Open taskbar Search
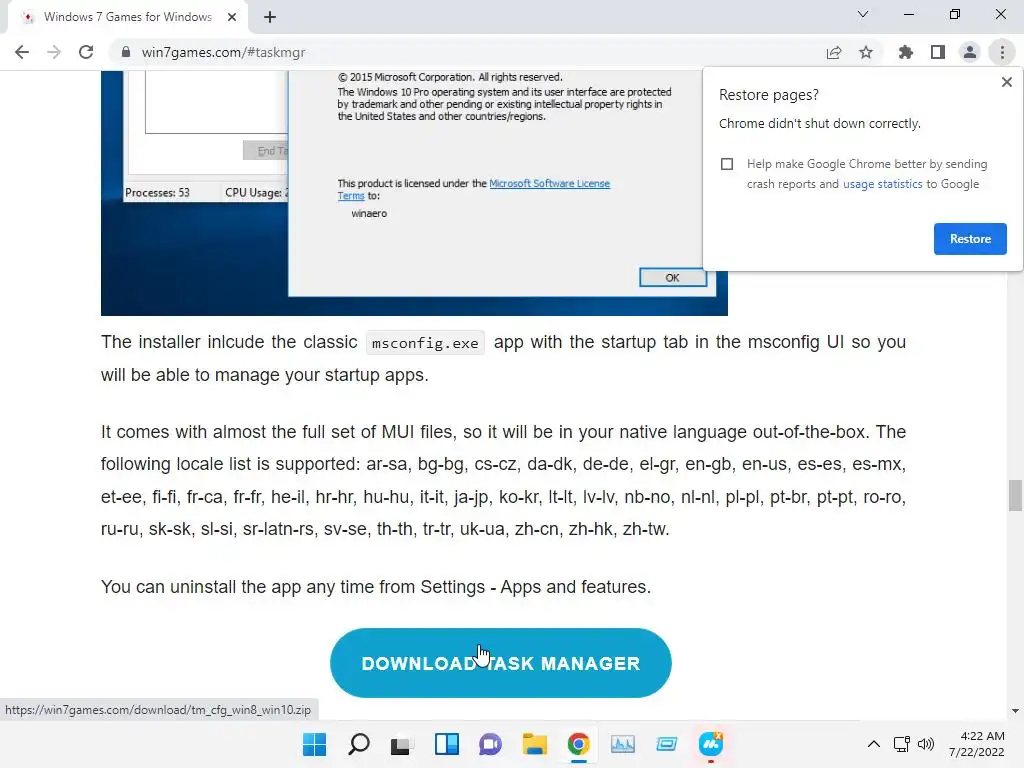 [x=359, y=744]
